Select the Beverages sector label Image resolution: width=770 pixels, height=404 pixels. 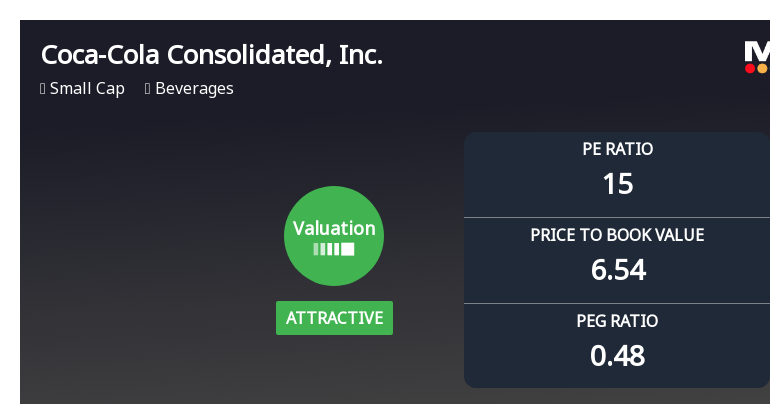coord(194,89)
